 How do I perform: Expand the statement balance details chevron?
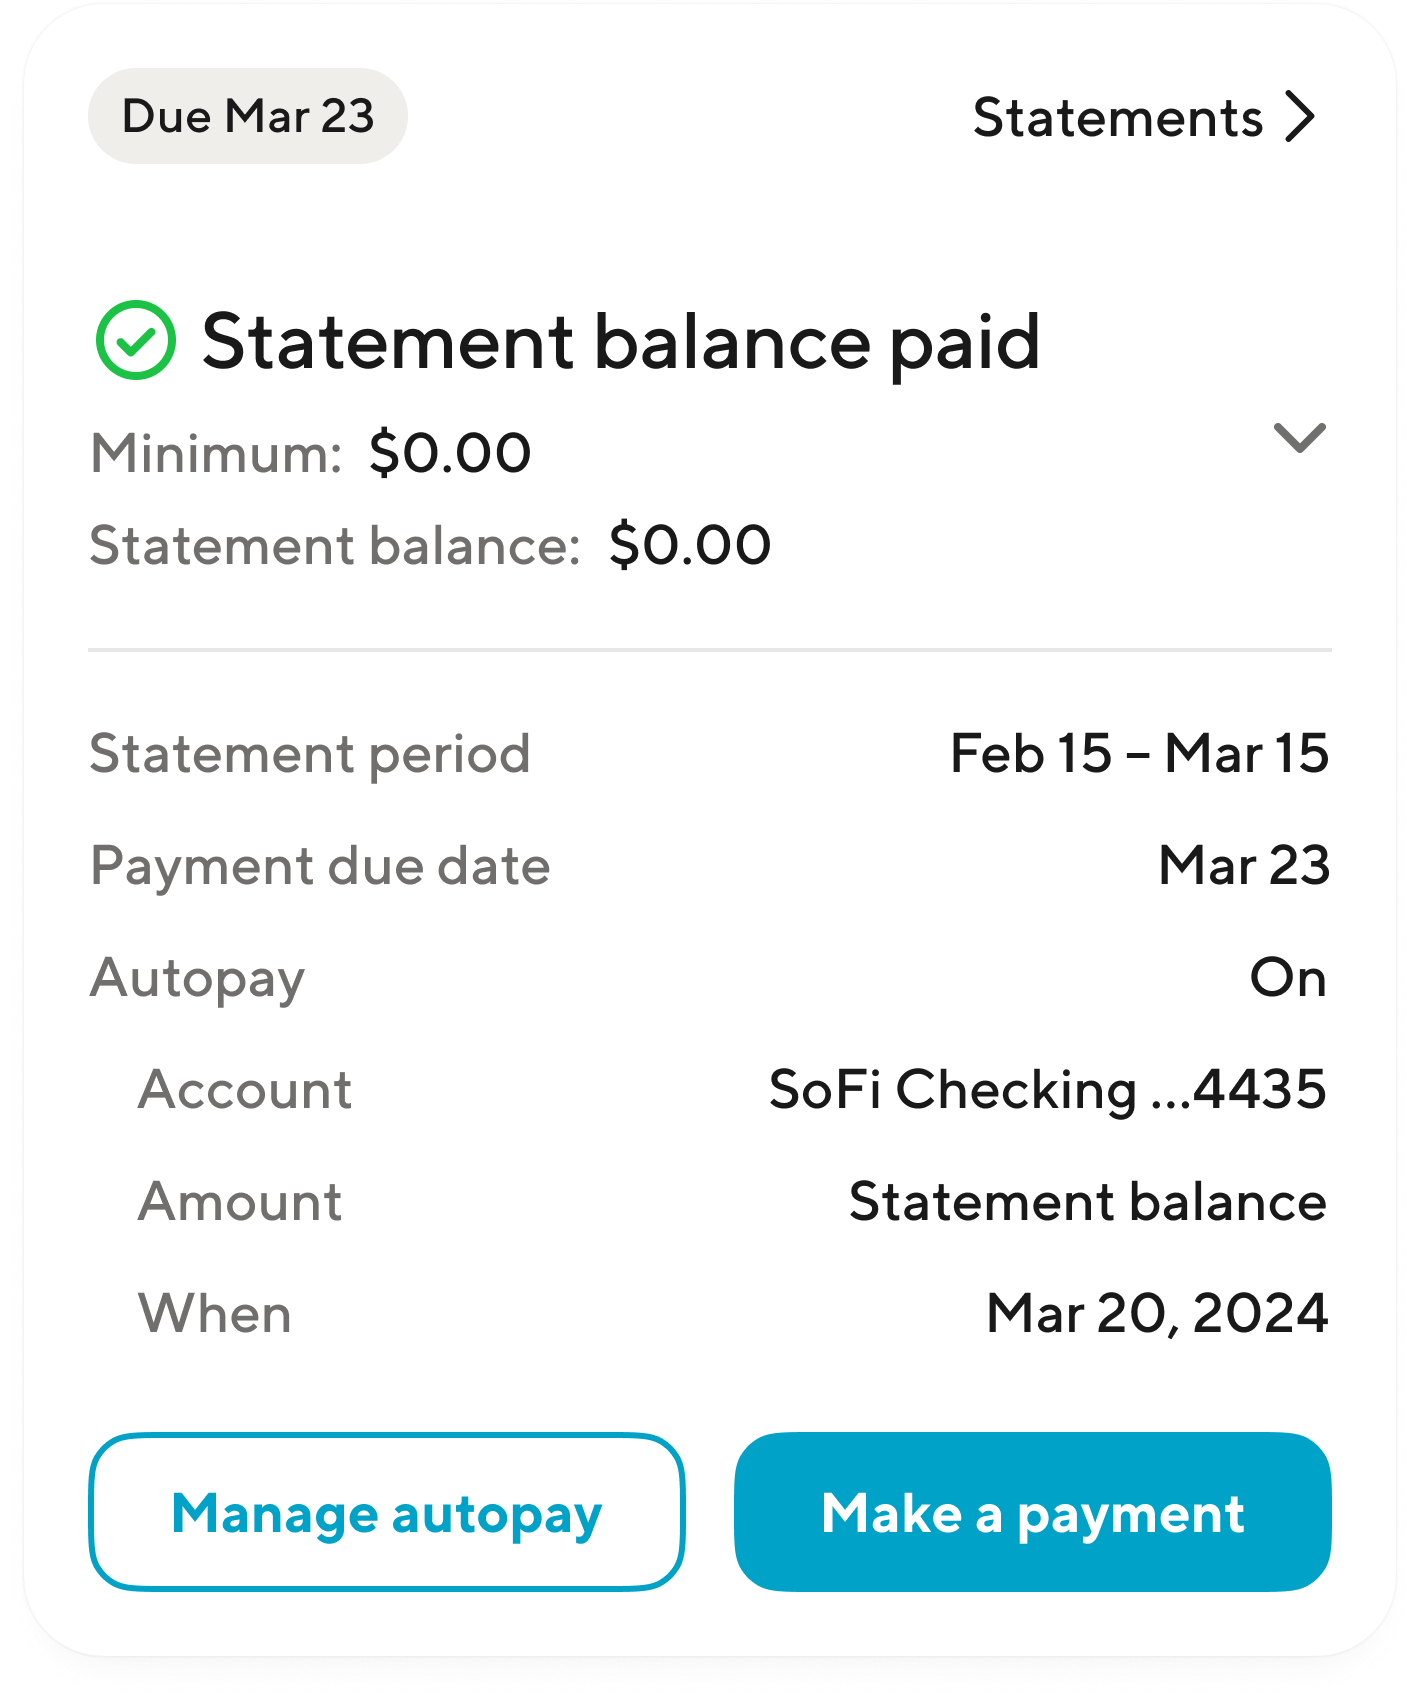point(1299,437)
